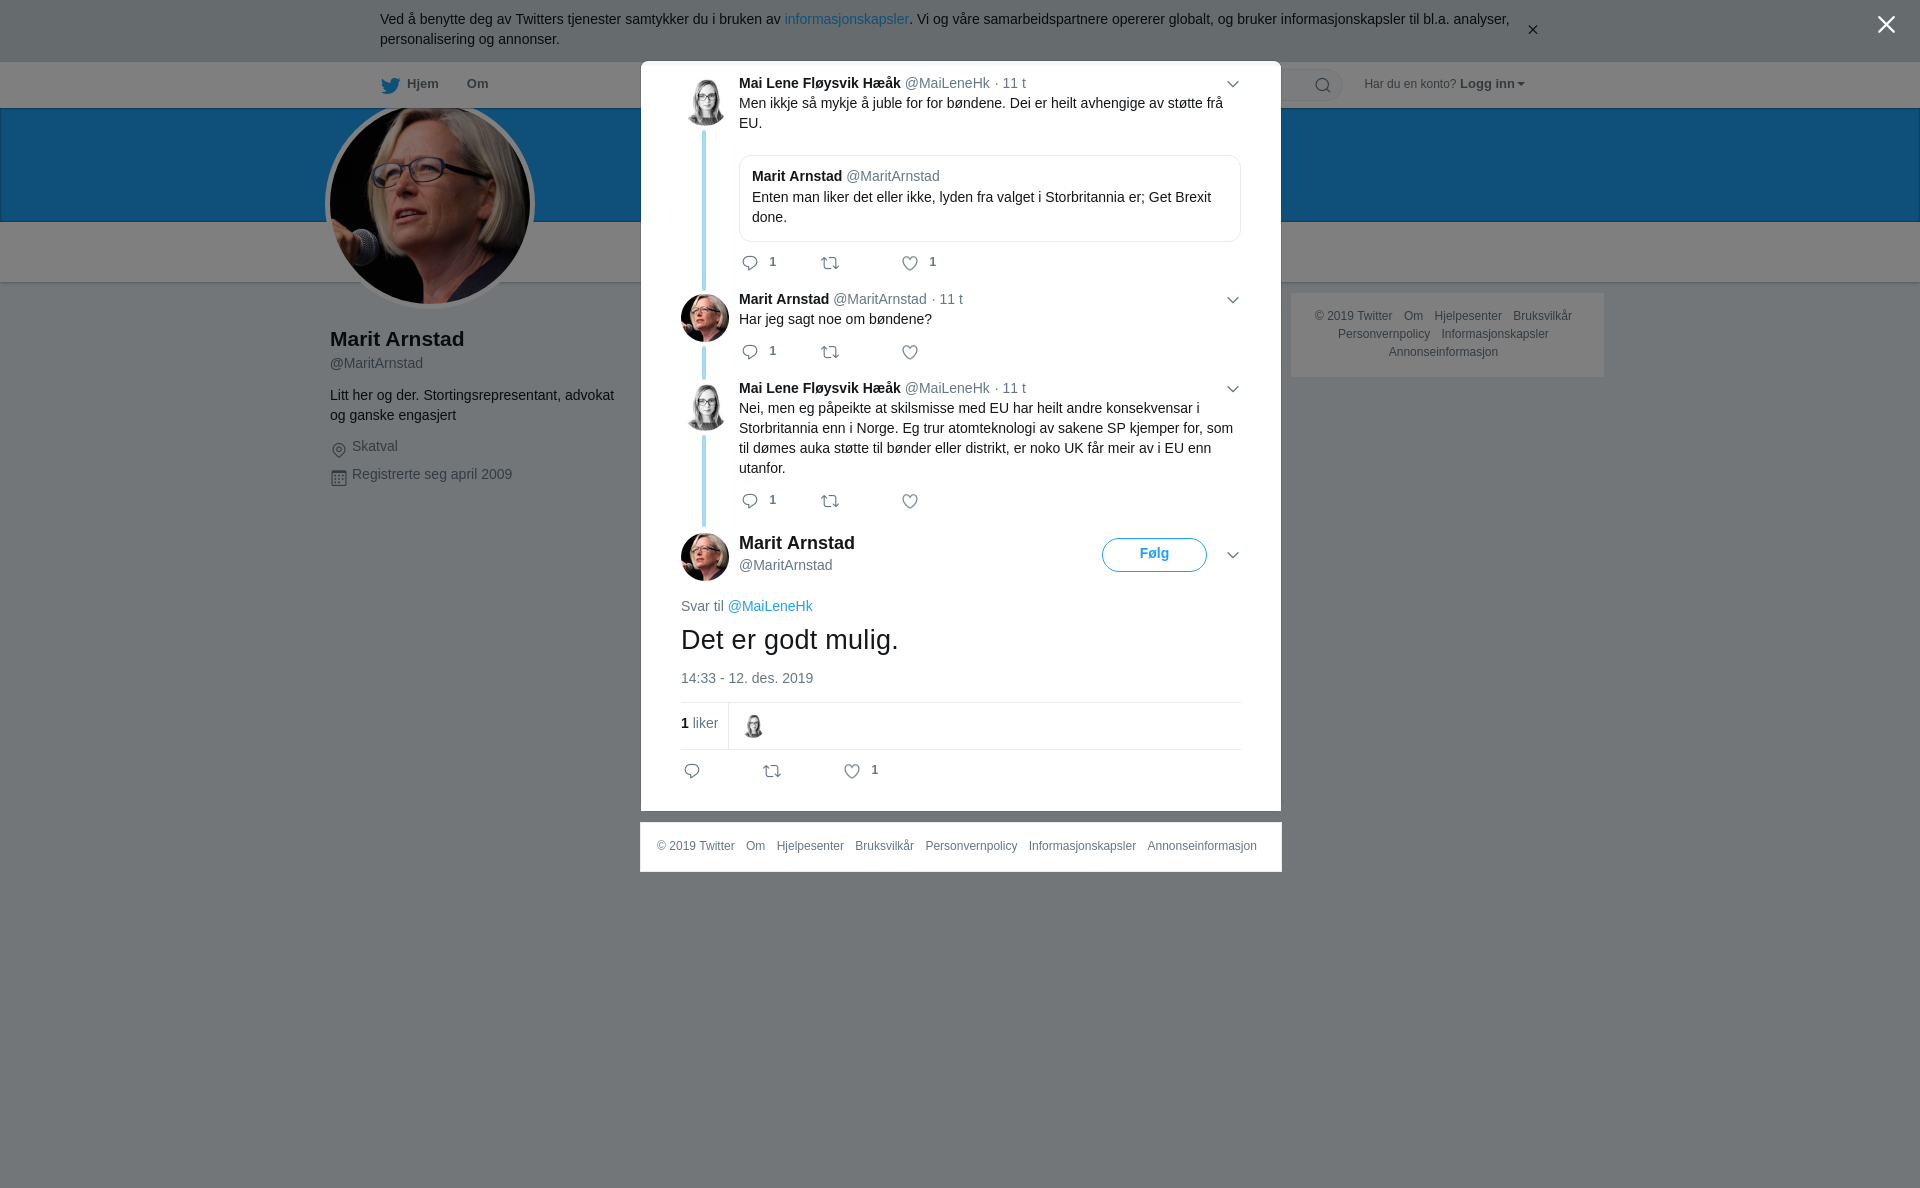Expand options chevron on Mai Lene's first tweet
The width and height of the screenshot is (1920, 1188).
[x=1233, y=84]
